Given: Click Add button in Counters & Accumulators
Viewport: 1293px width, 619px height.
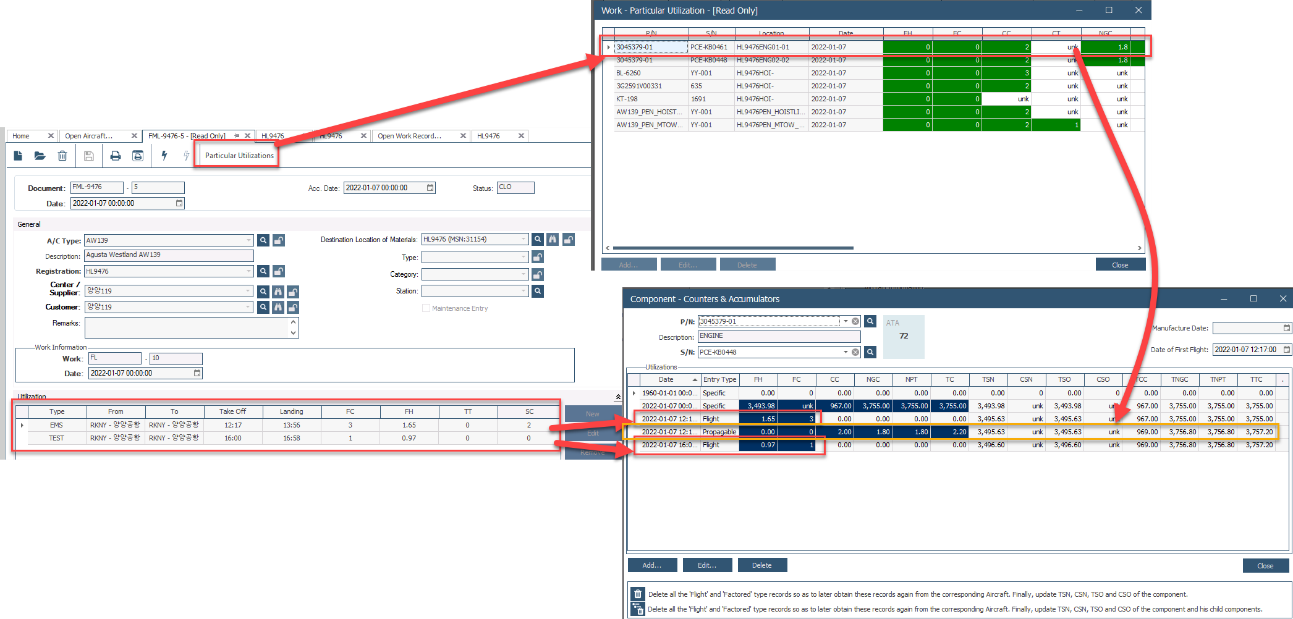Looking at the screenshot, I should point(652,565).
